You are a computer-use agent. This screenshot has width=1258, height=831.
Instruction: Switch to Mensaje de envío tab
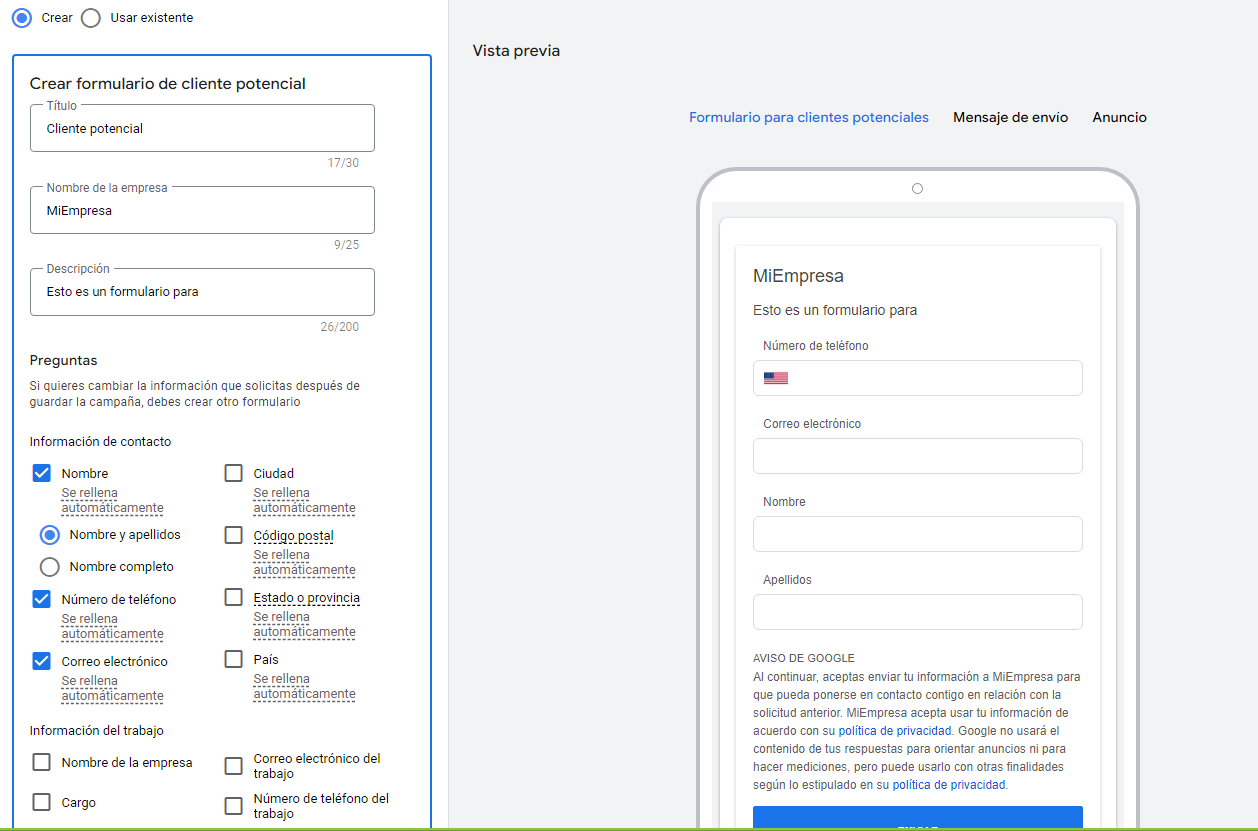tap(1010, 118)
